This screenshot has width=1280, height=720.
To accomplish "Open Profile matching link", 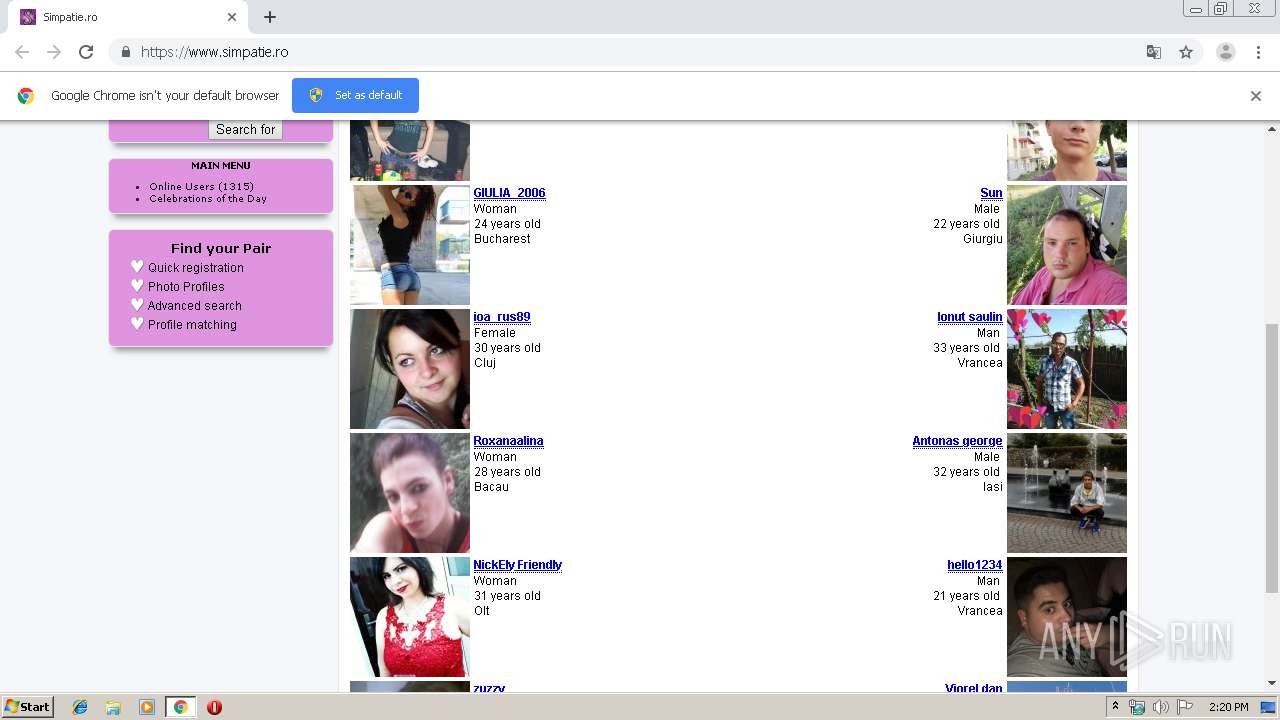I will pyautogui.click(x=192, y=325).
